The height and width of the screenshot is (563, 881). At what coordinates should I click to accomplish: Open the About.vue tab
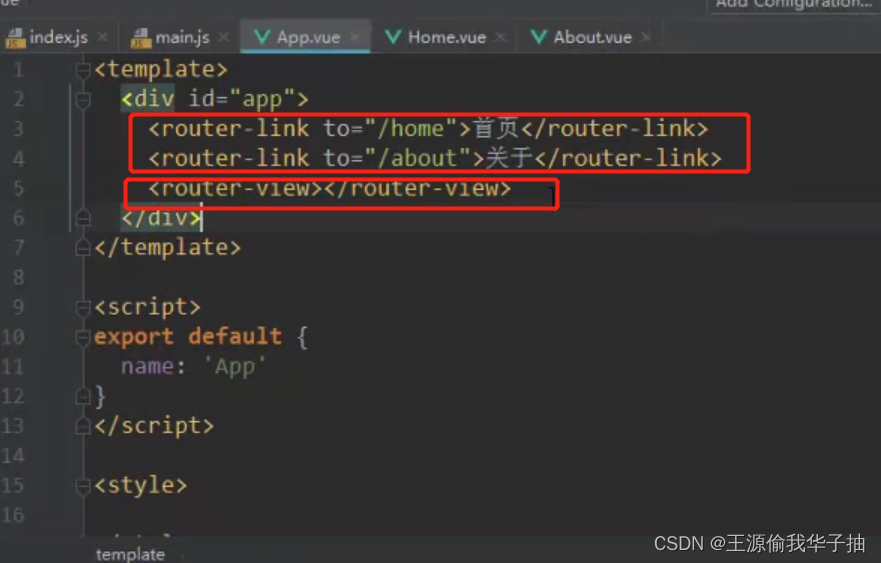(x=591, y=37)
